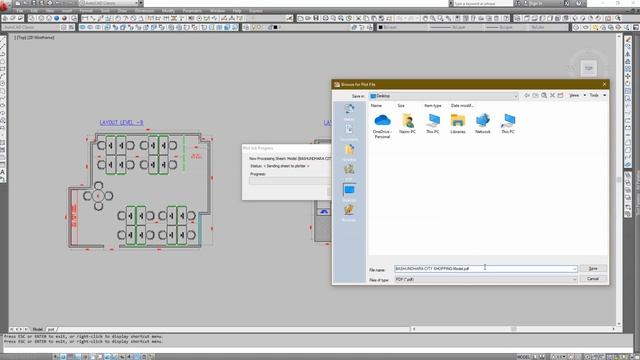The width and height of the screenshot is (640, 360).
Task: Select Buzzsaw in the dialog places sidebar
Action: pyautogui.click(x=349, y=213)
